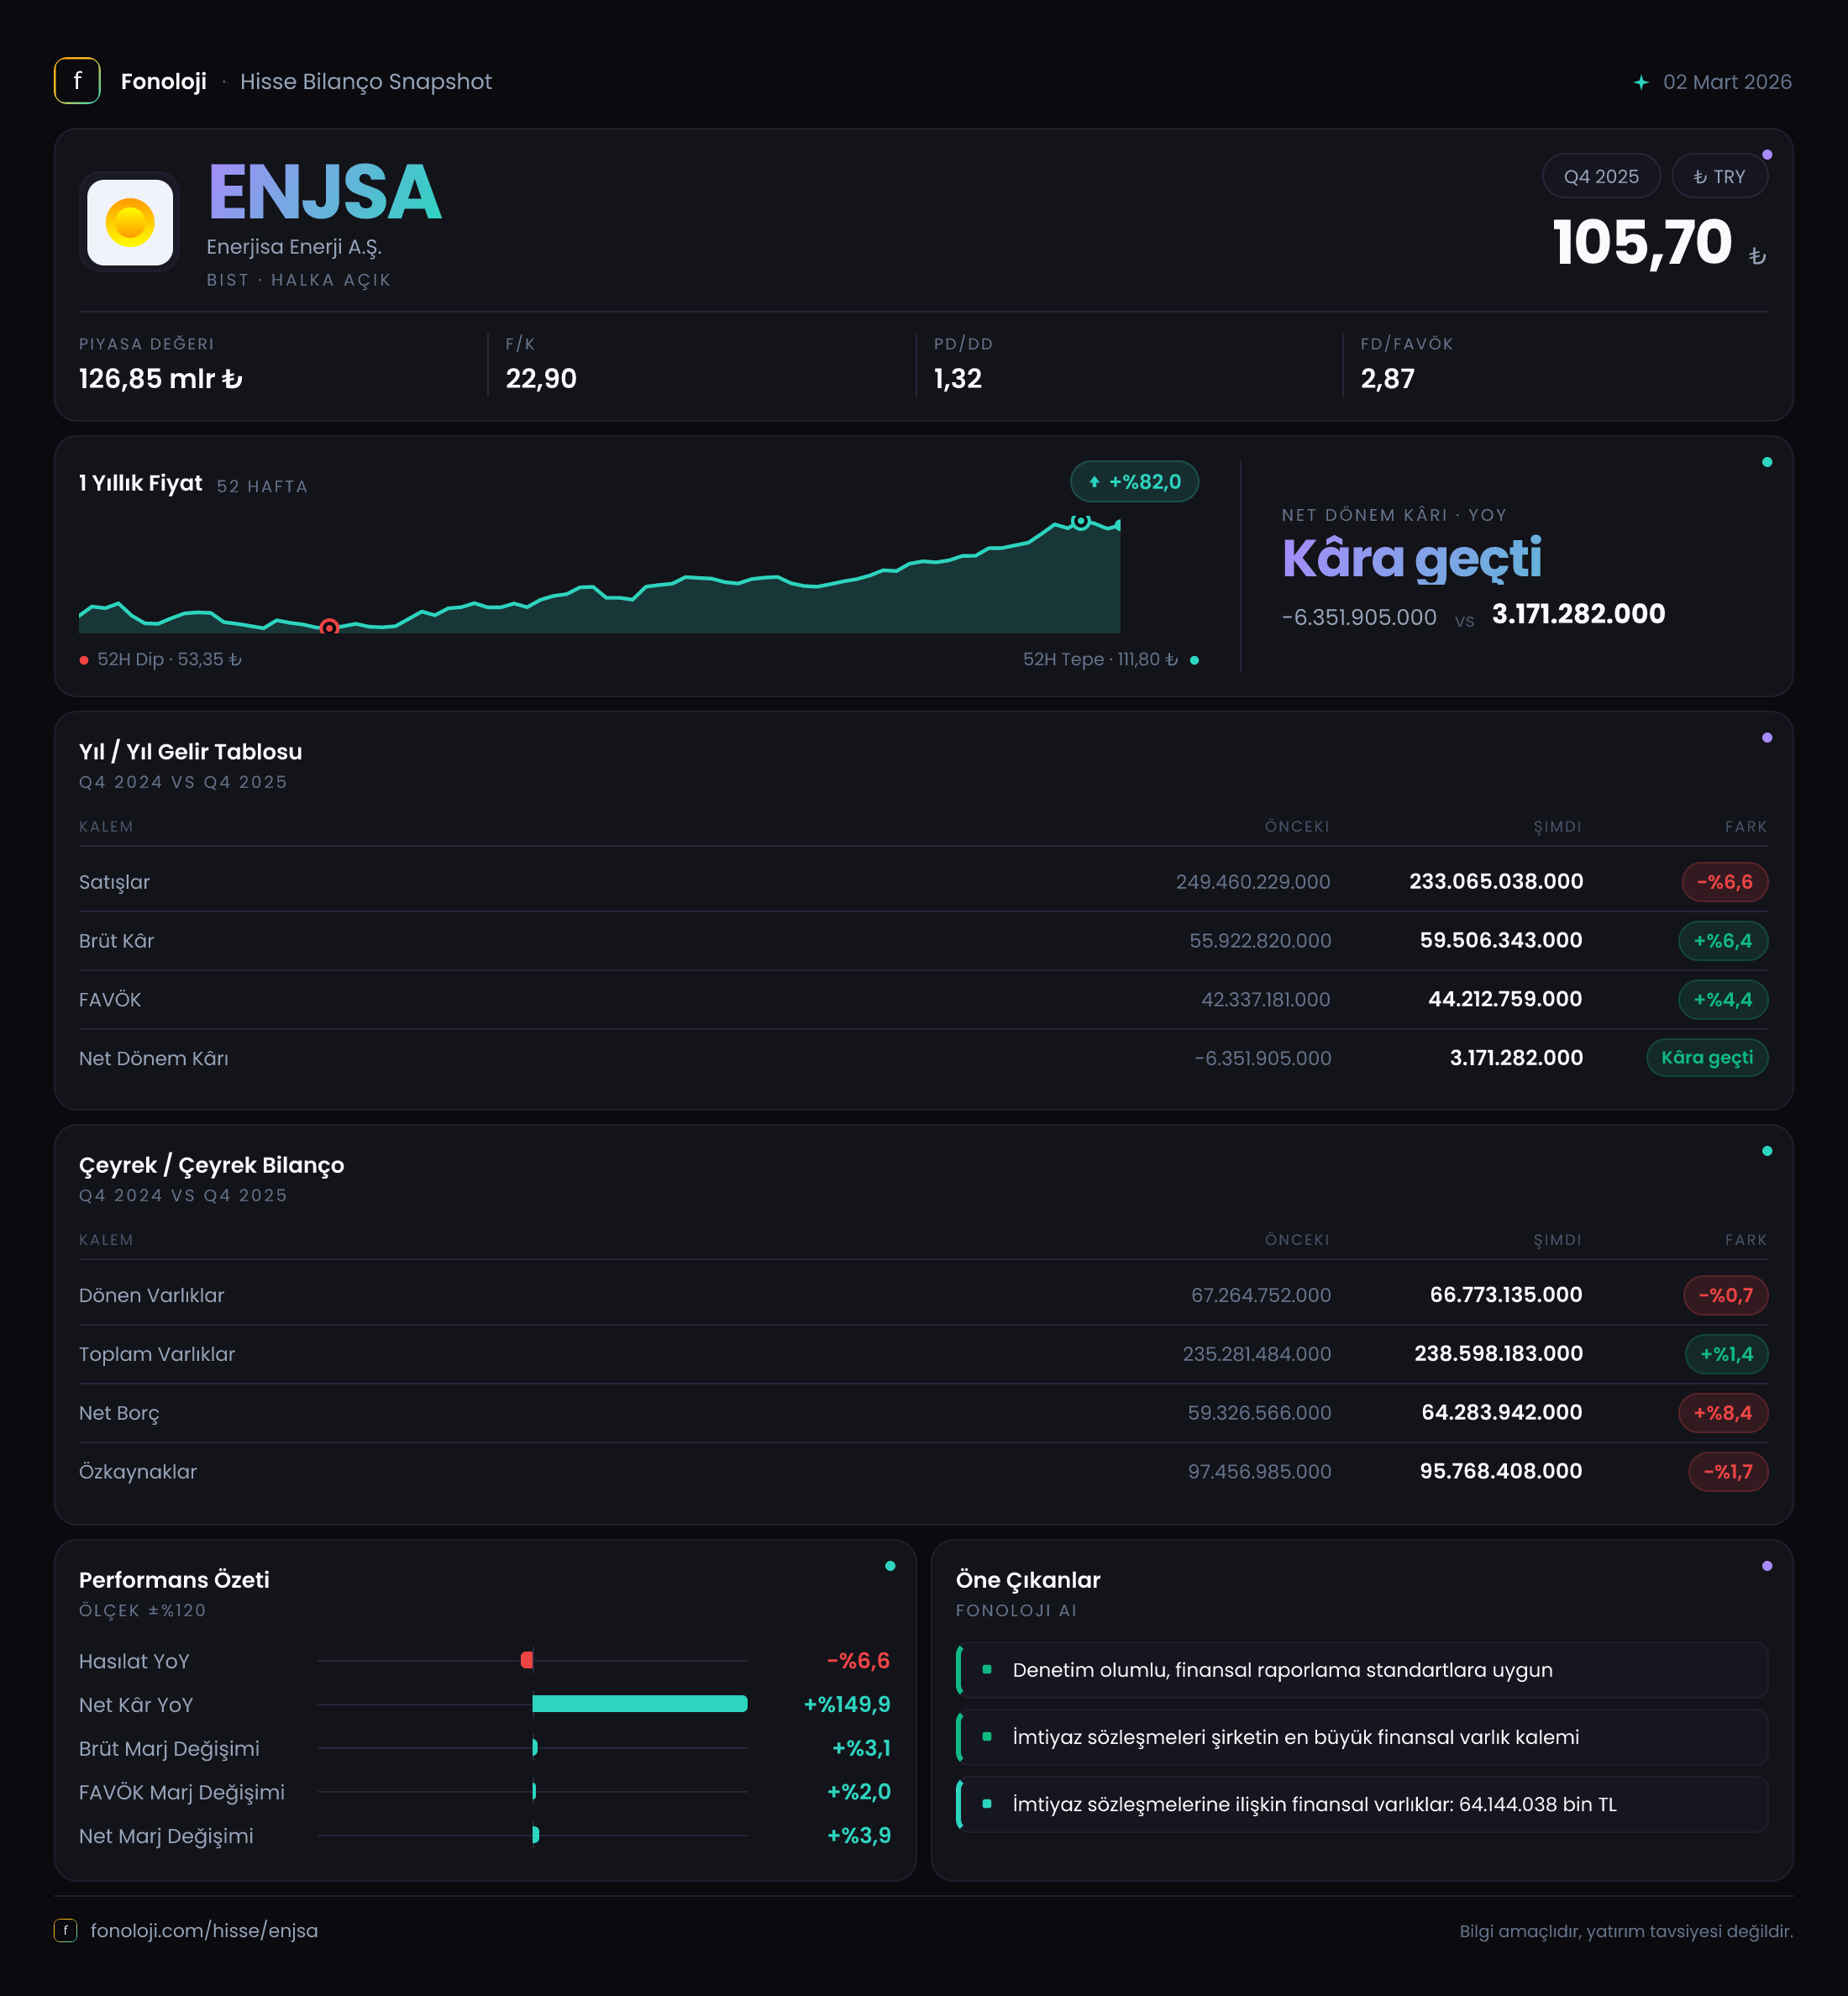Click the 'Çeyrek / Çeyrek Bilanço' section title
1848x1996 pixels.
pyautogui.click(x=212, y=1166)
